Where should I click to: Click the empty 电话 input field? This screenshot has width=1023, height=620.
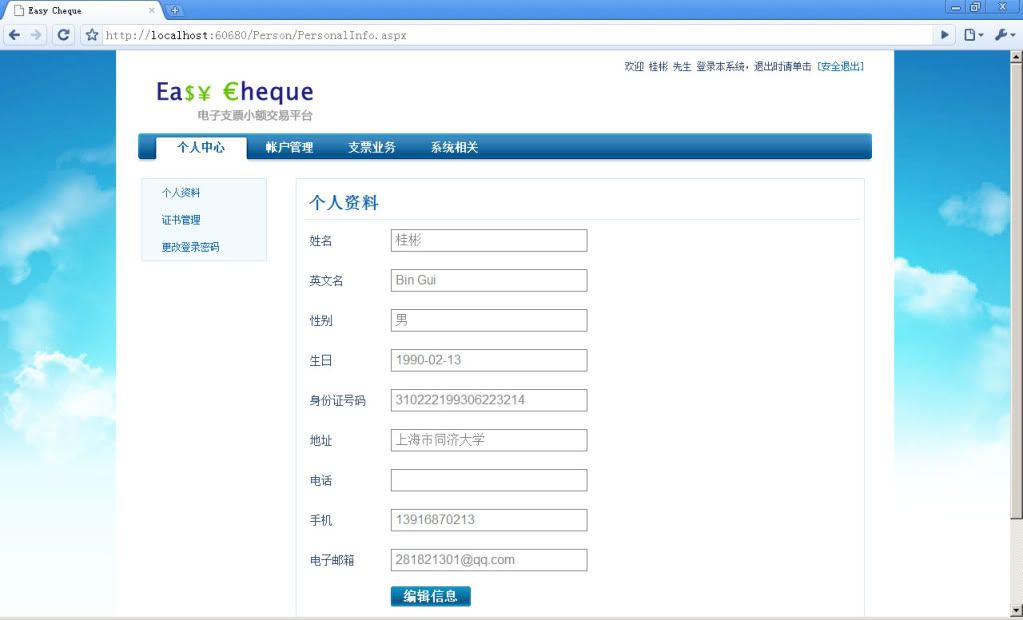click(489, 480)
